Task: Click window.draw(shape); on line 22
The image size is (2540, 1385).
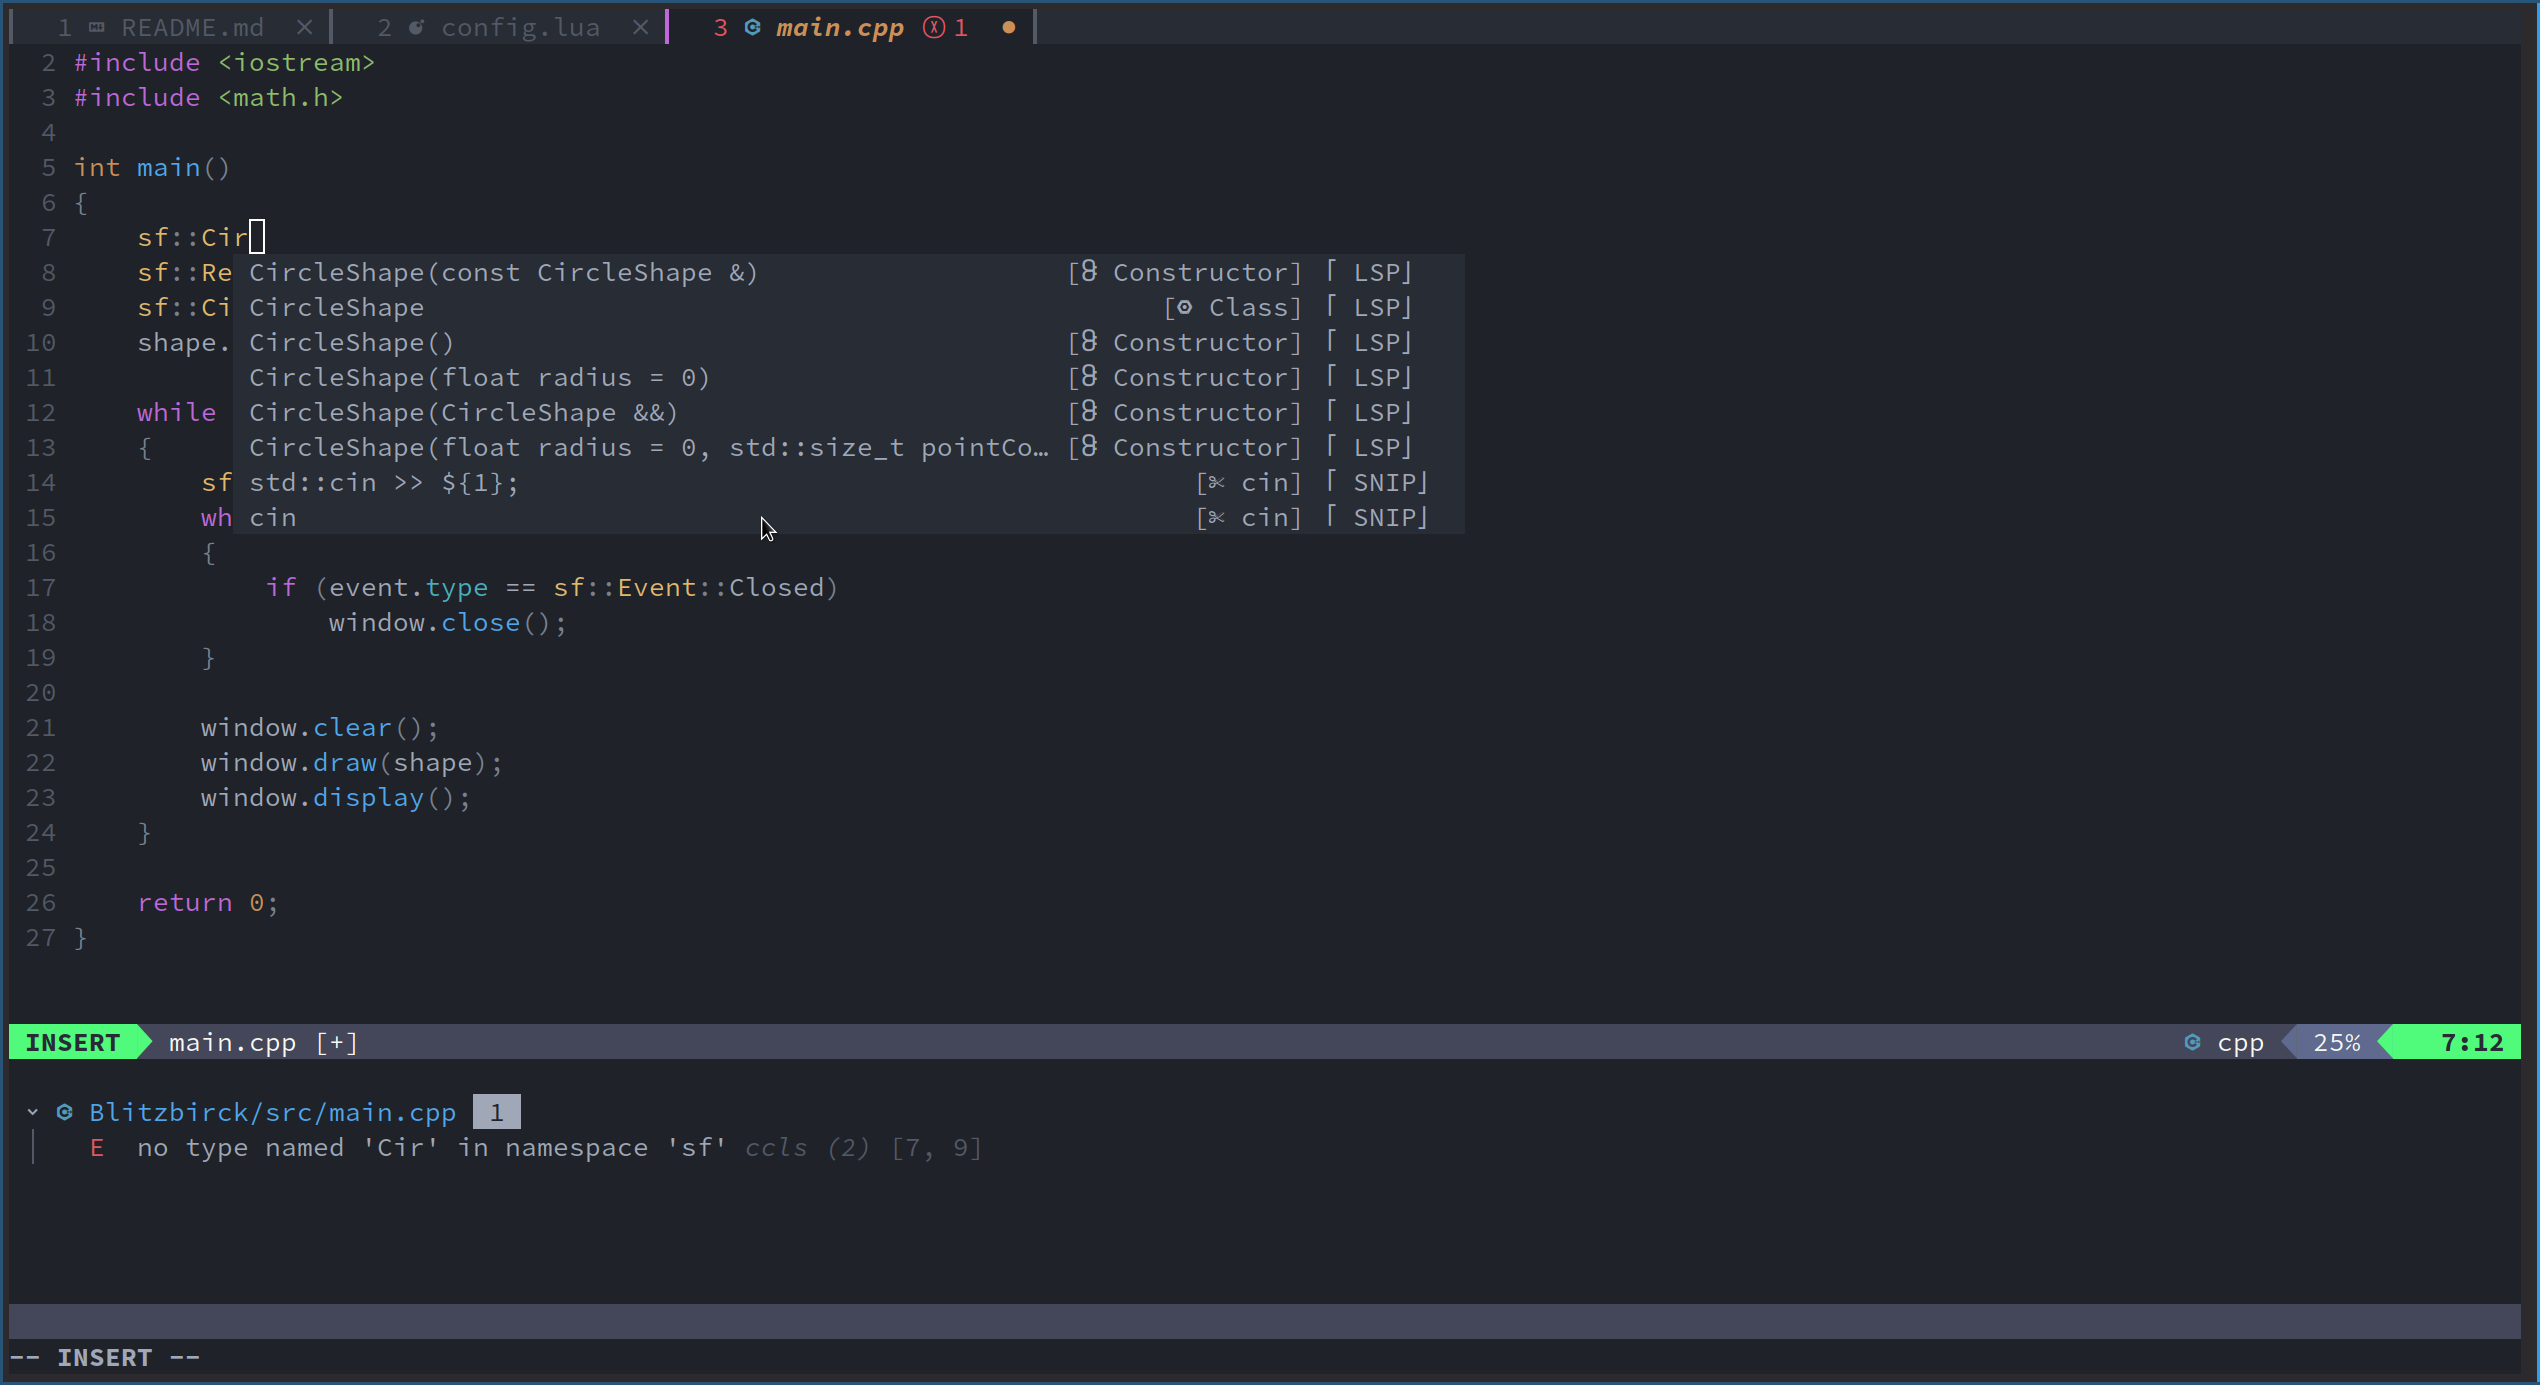Action: [352, 762]
